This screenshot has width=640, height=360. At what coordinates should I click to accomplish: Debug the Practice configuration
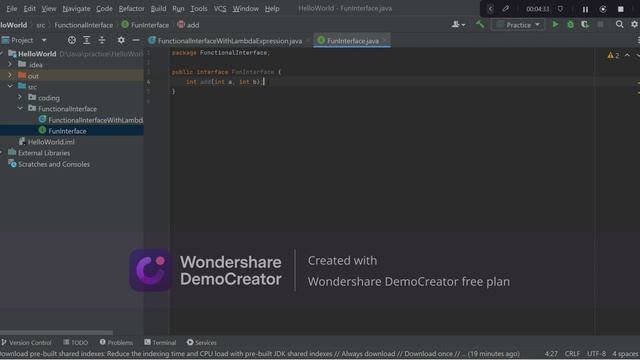(570, 25)
